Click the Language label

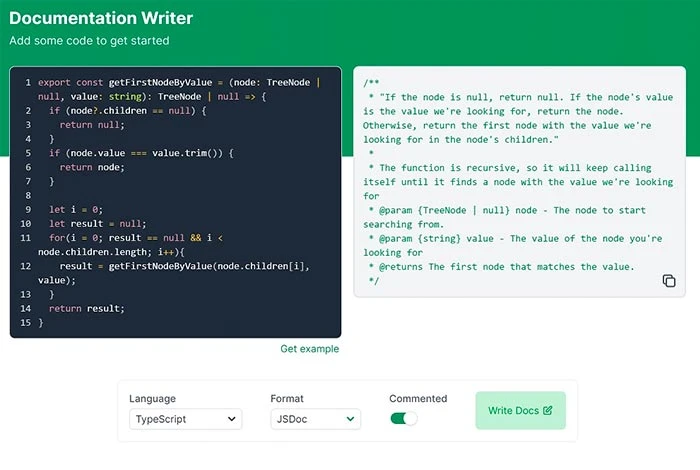tap(152, 399)
